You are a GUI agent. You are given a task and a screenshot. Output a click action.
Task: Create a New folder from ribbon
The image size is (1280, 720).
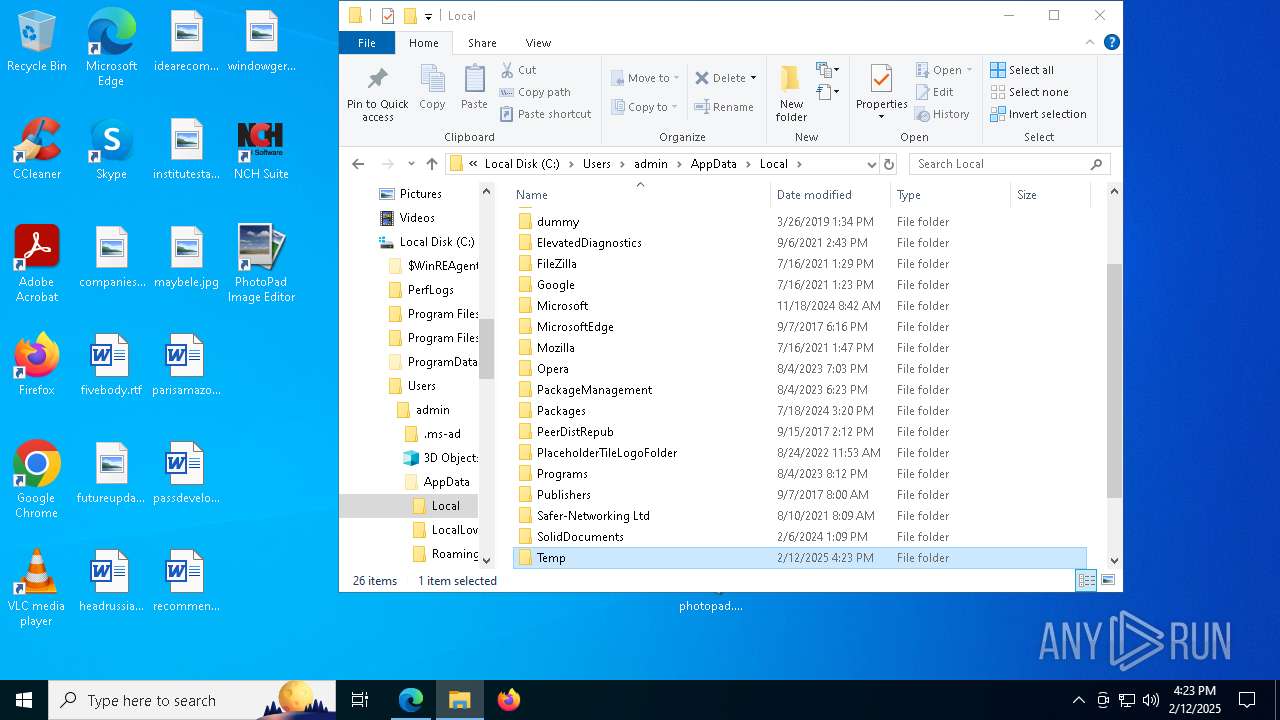(791, 93)
